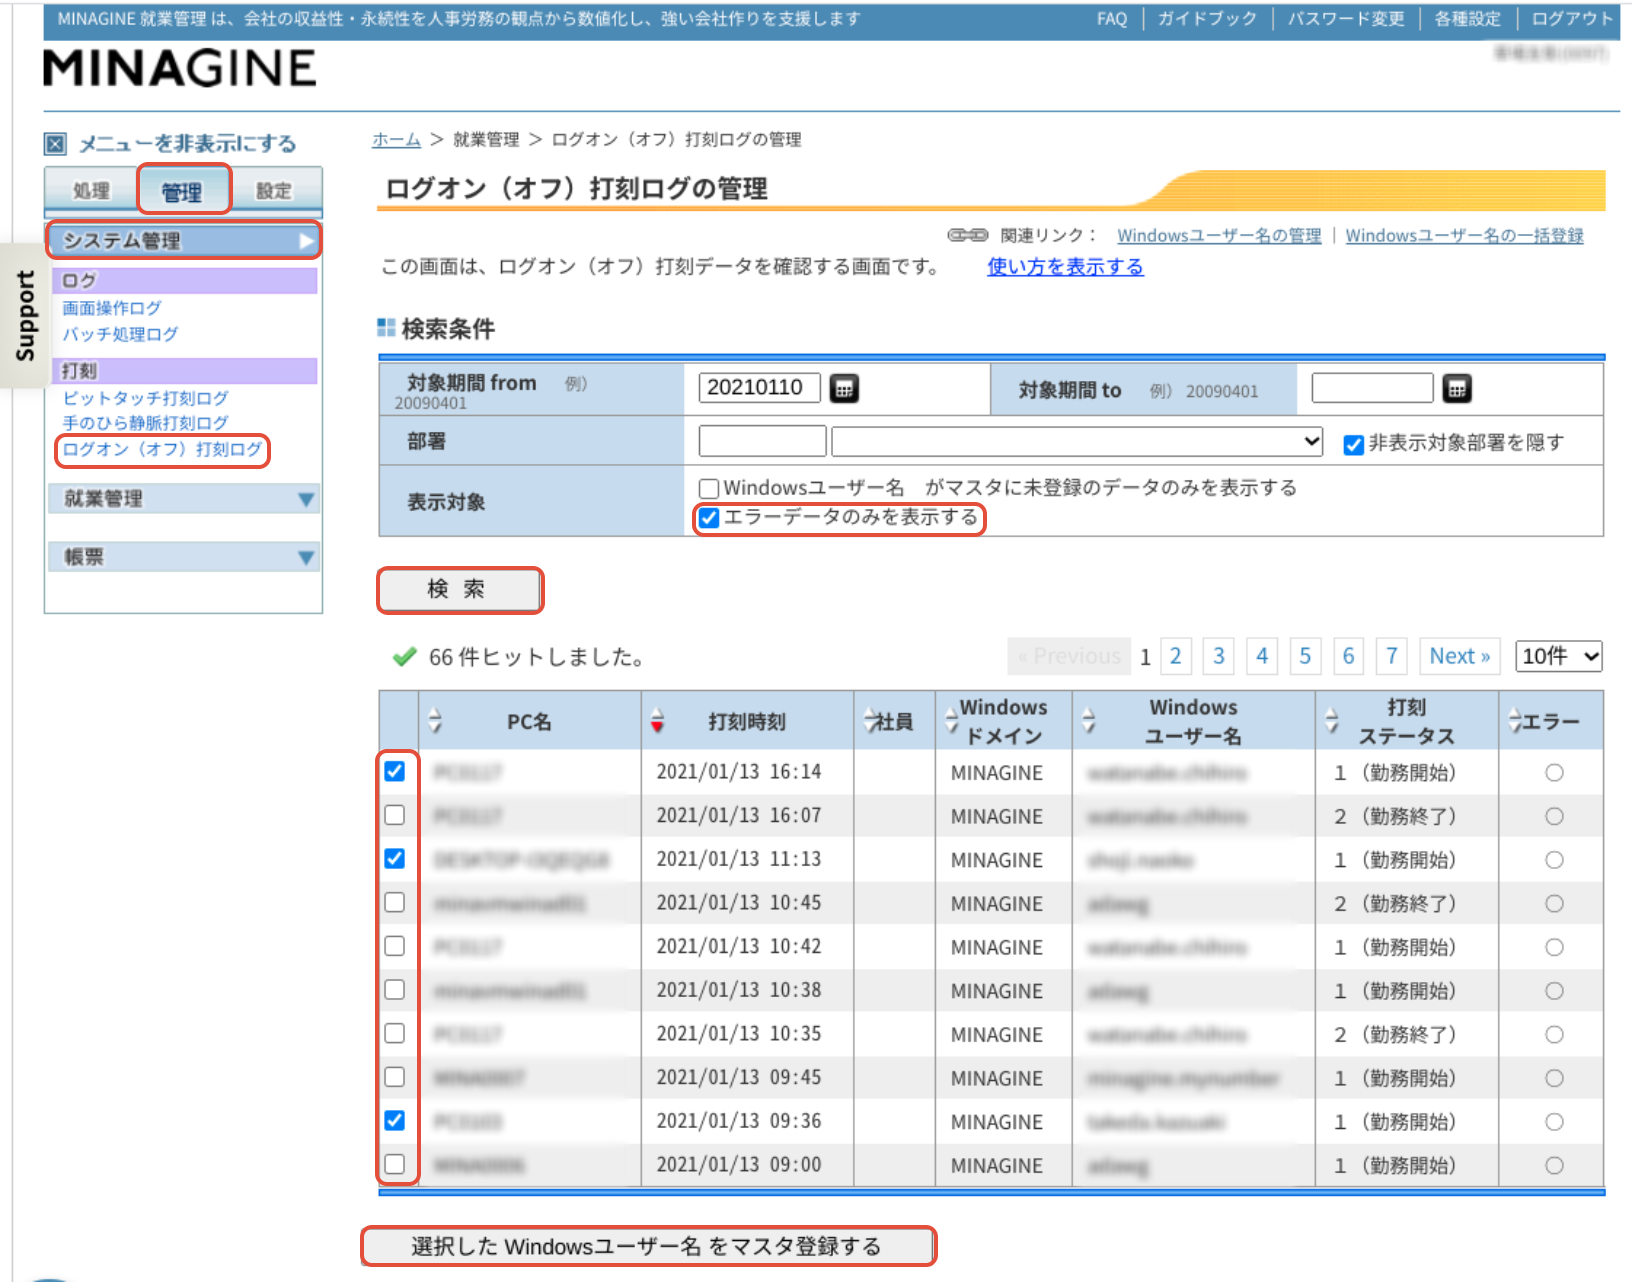The width and height of the screenshot is (1632, 1282).
Task: Sort by Windowsドメイン column arrows
Action: click(951, 720)
